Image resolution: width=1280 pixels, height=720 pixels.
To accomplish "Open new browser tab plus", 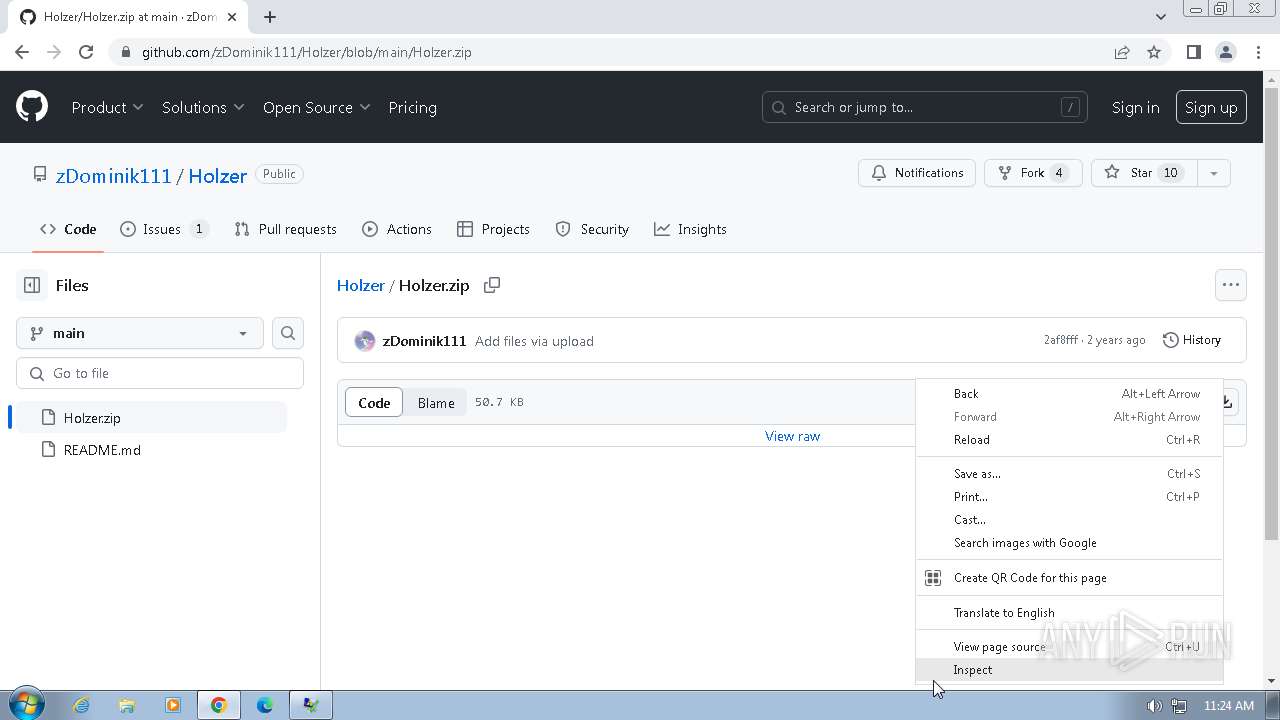I will tap(270, 17).
